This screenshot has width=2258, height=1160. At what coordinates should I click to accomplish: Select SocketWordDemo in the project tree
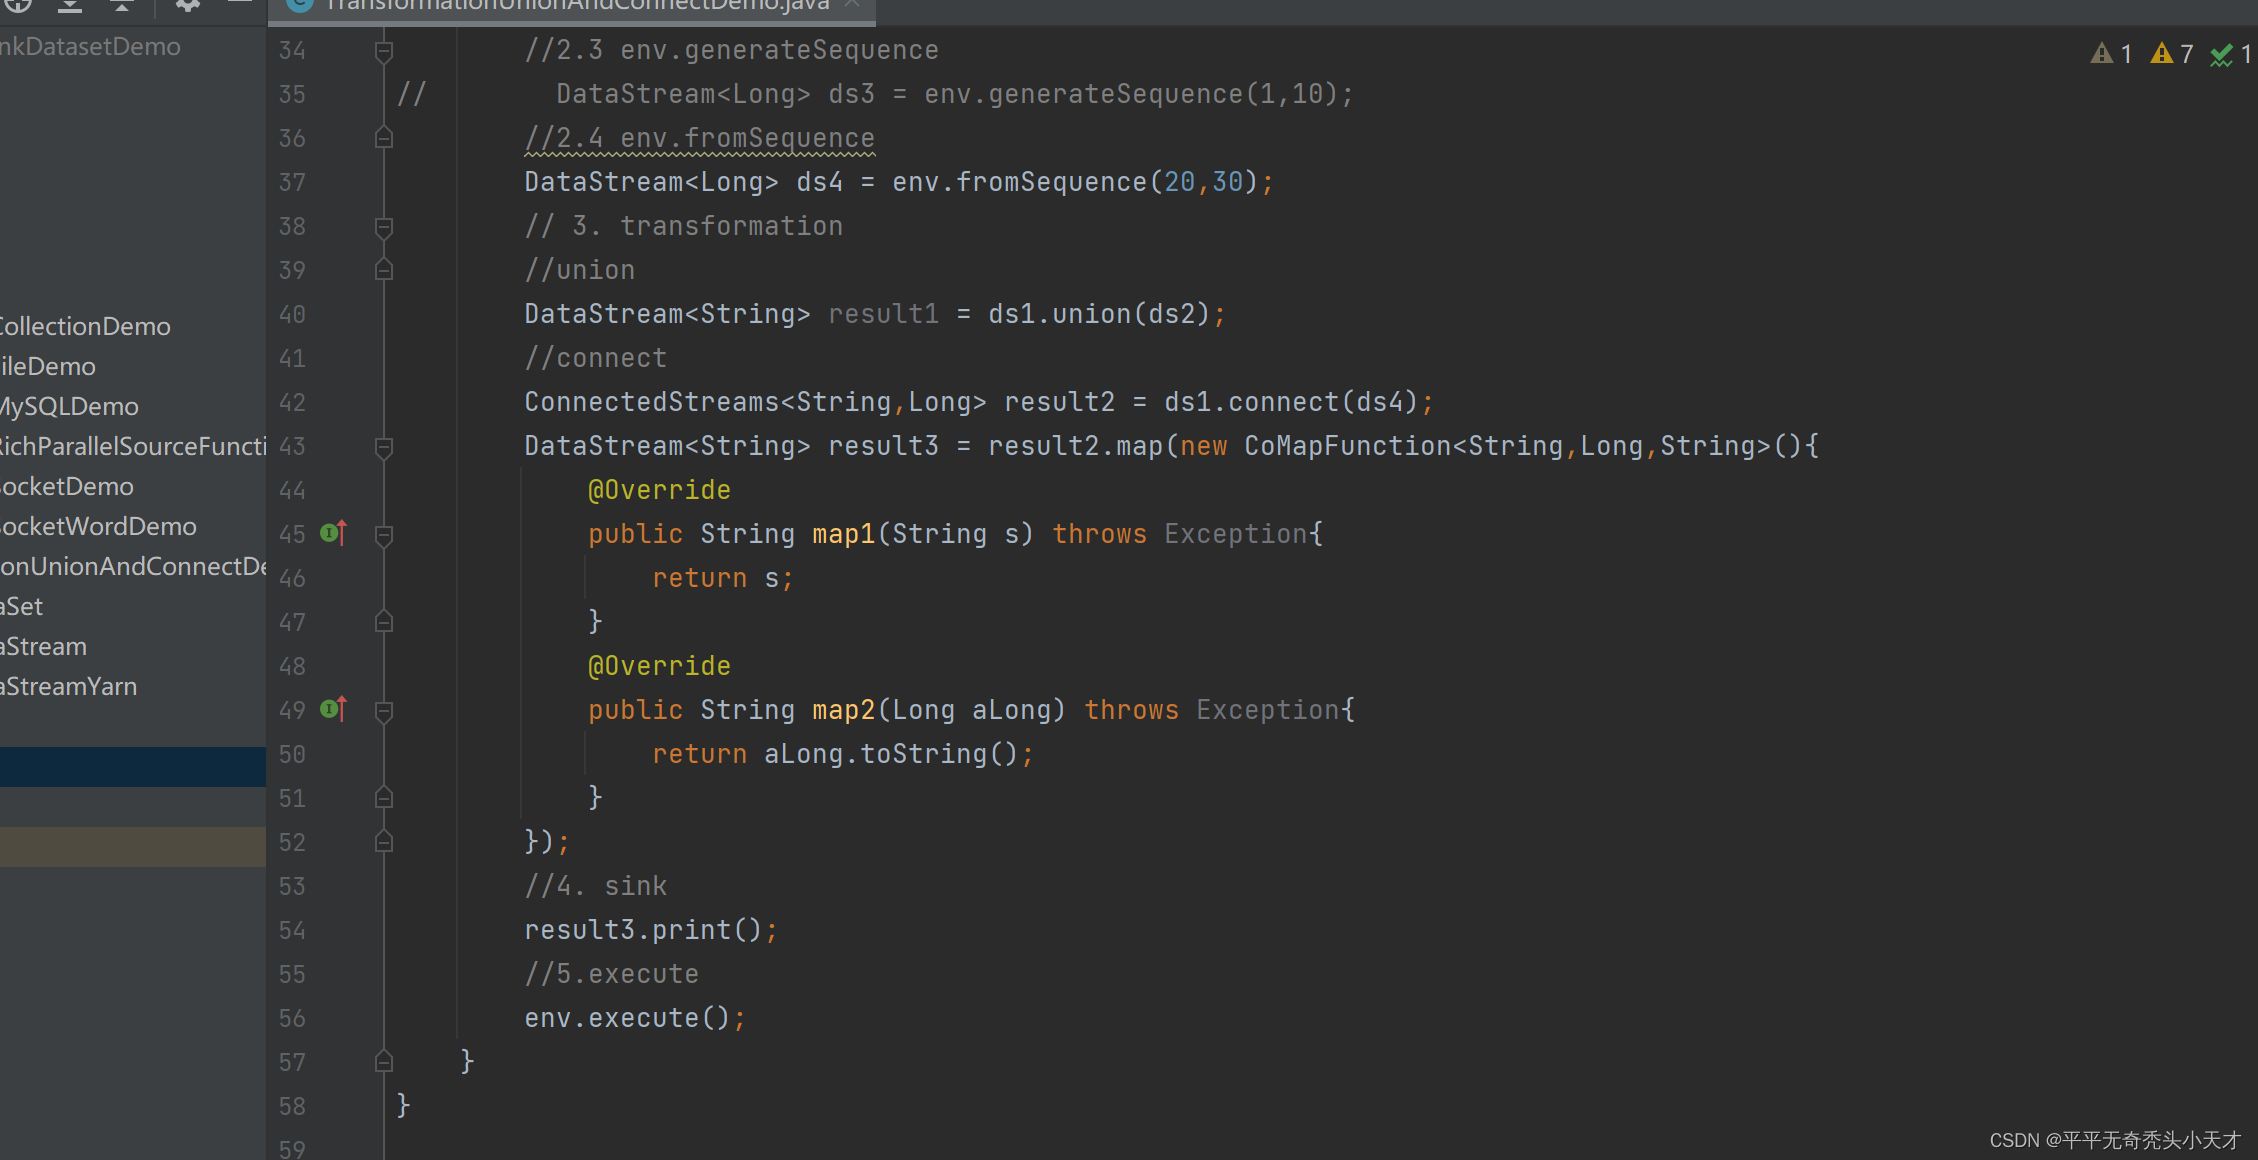[x=97, y=526]
